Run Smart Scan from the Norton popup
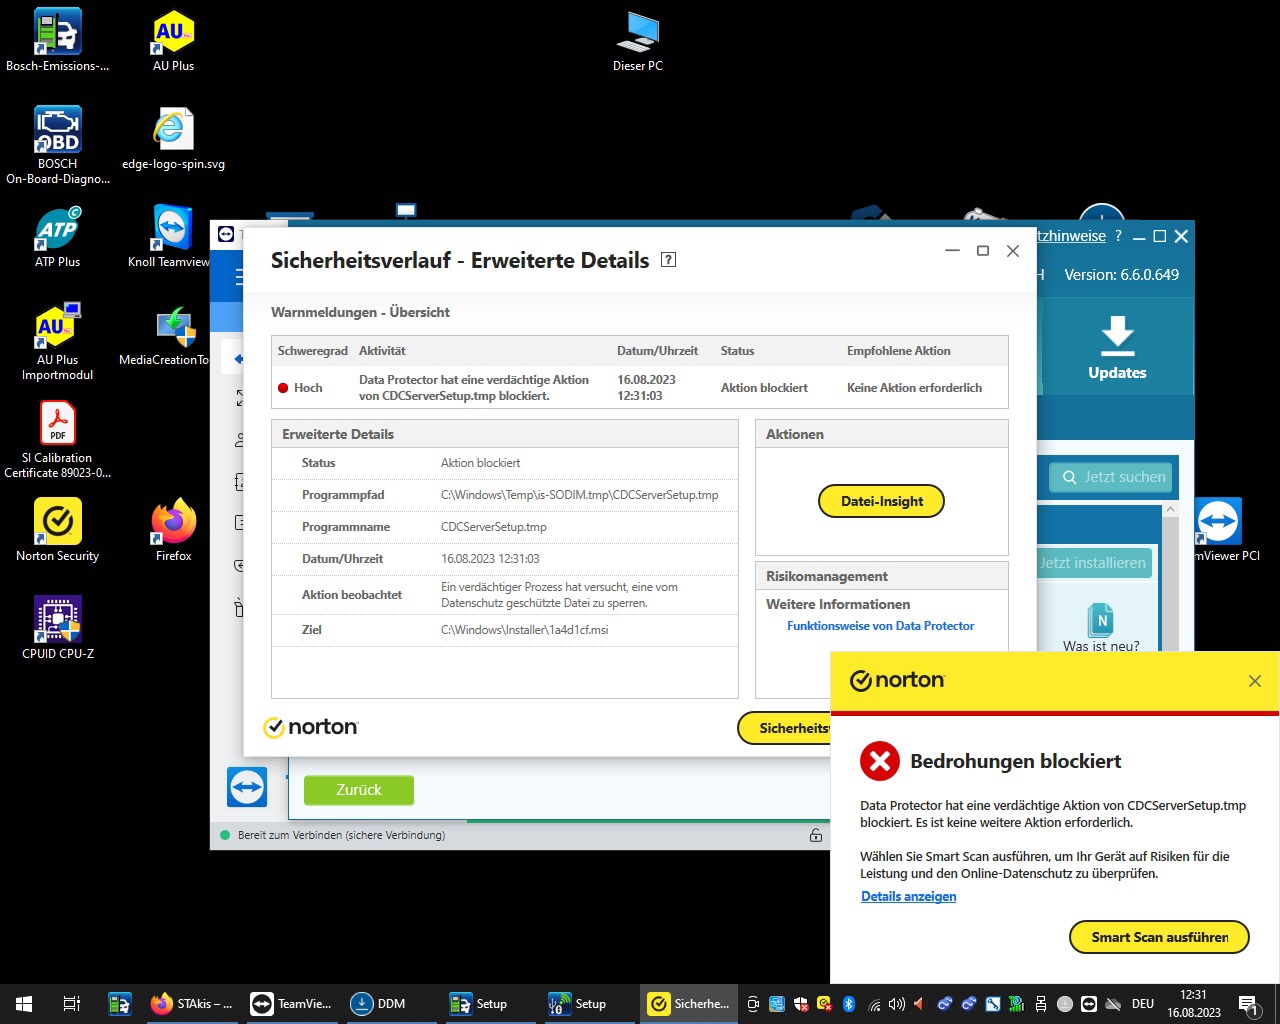This screenshot has width=1280, height=1024. click(x=1159, y=937)
